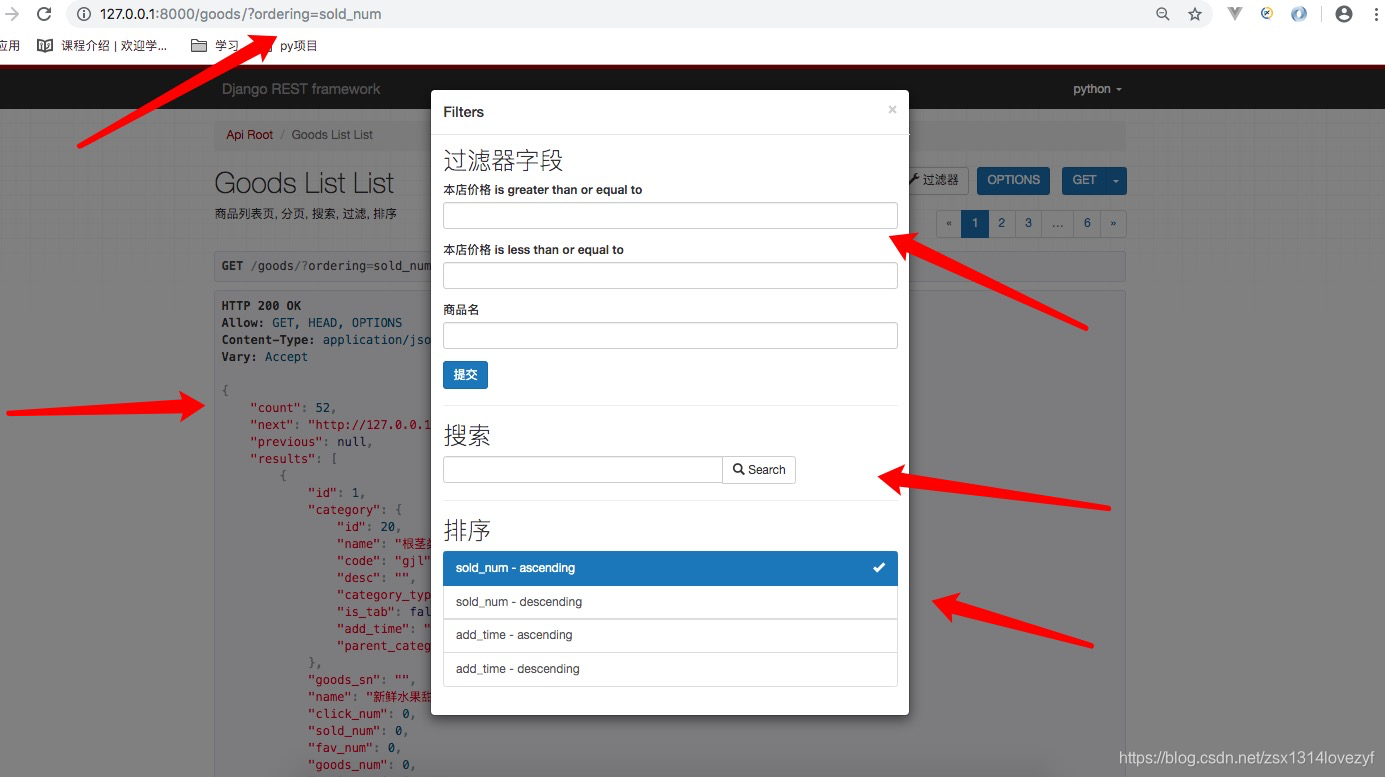This screenshot has height=777, width=1385.
Task: Bookmark this page with the star icon
Action: coord(1195,14)
